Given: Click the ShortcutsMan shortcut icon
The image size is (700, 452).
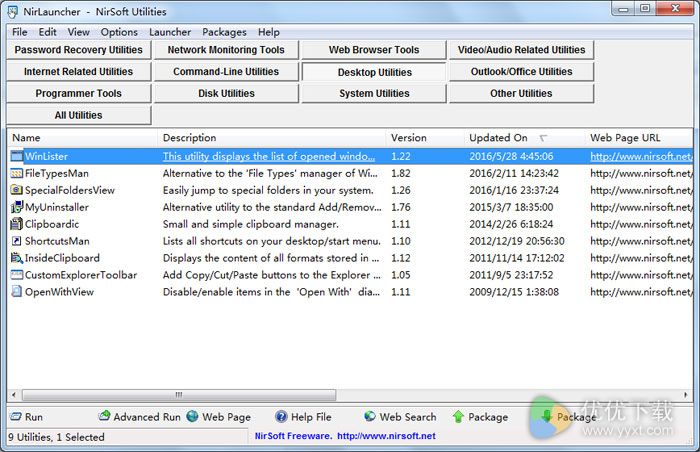Looking at the screenshot, I should (x=17, y=241).
